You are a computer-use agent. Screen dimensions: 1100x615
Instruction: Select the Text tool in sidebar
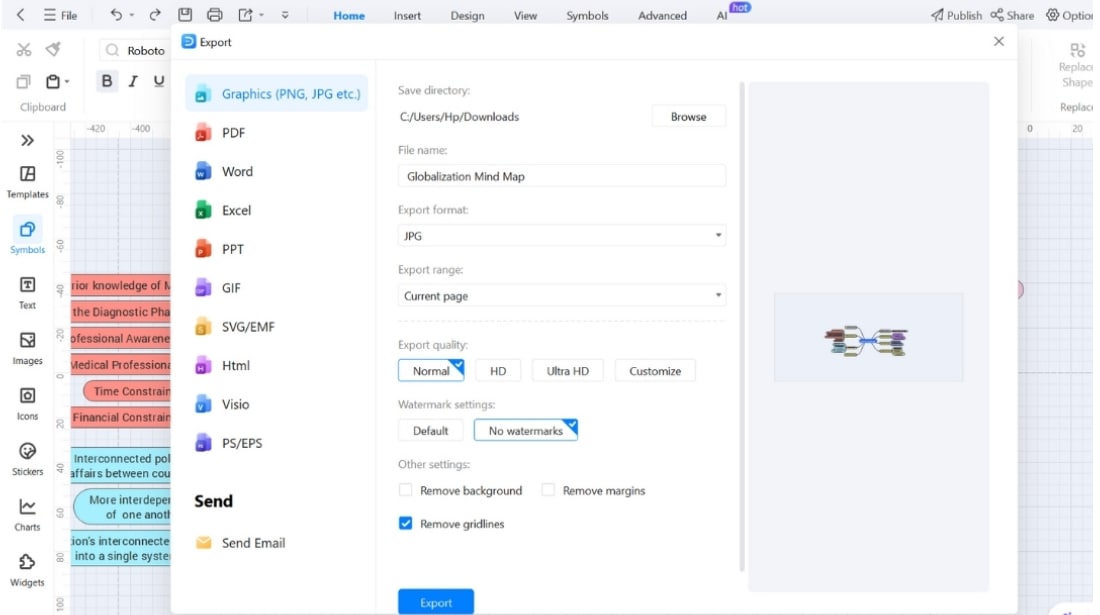click(x=27, y=292)
